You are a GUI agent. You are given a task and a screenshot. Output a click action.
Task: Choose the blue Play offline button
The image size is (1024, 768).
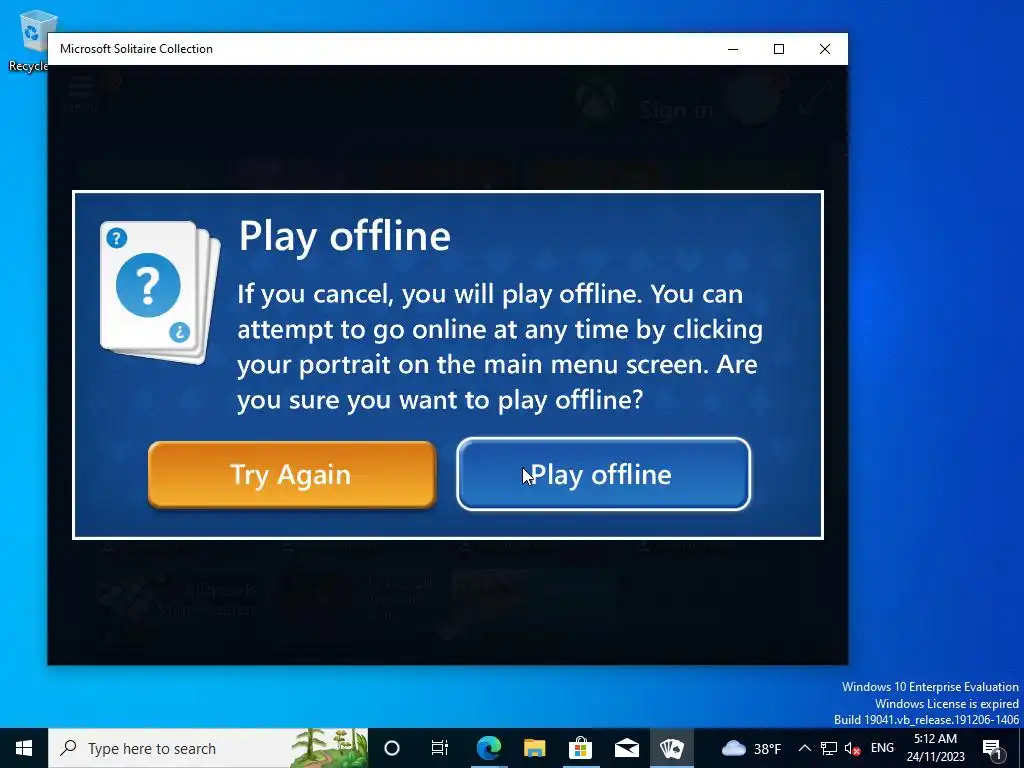pyautogui.click(x=603, y=474)
